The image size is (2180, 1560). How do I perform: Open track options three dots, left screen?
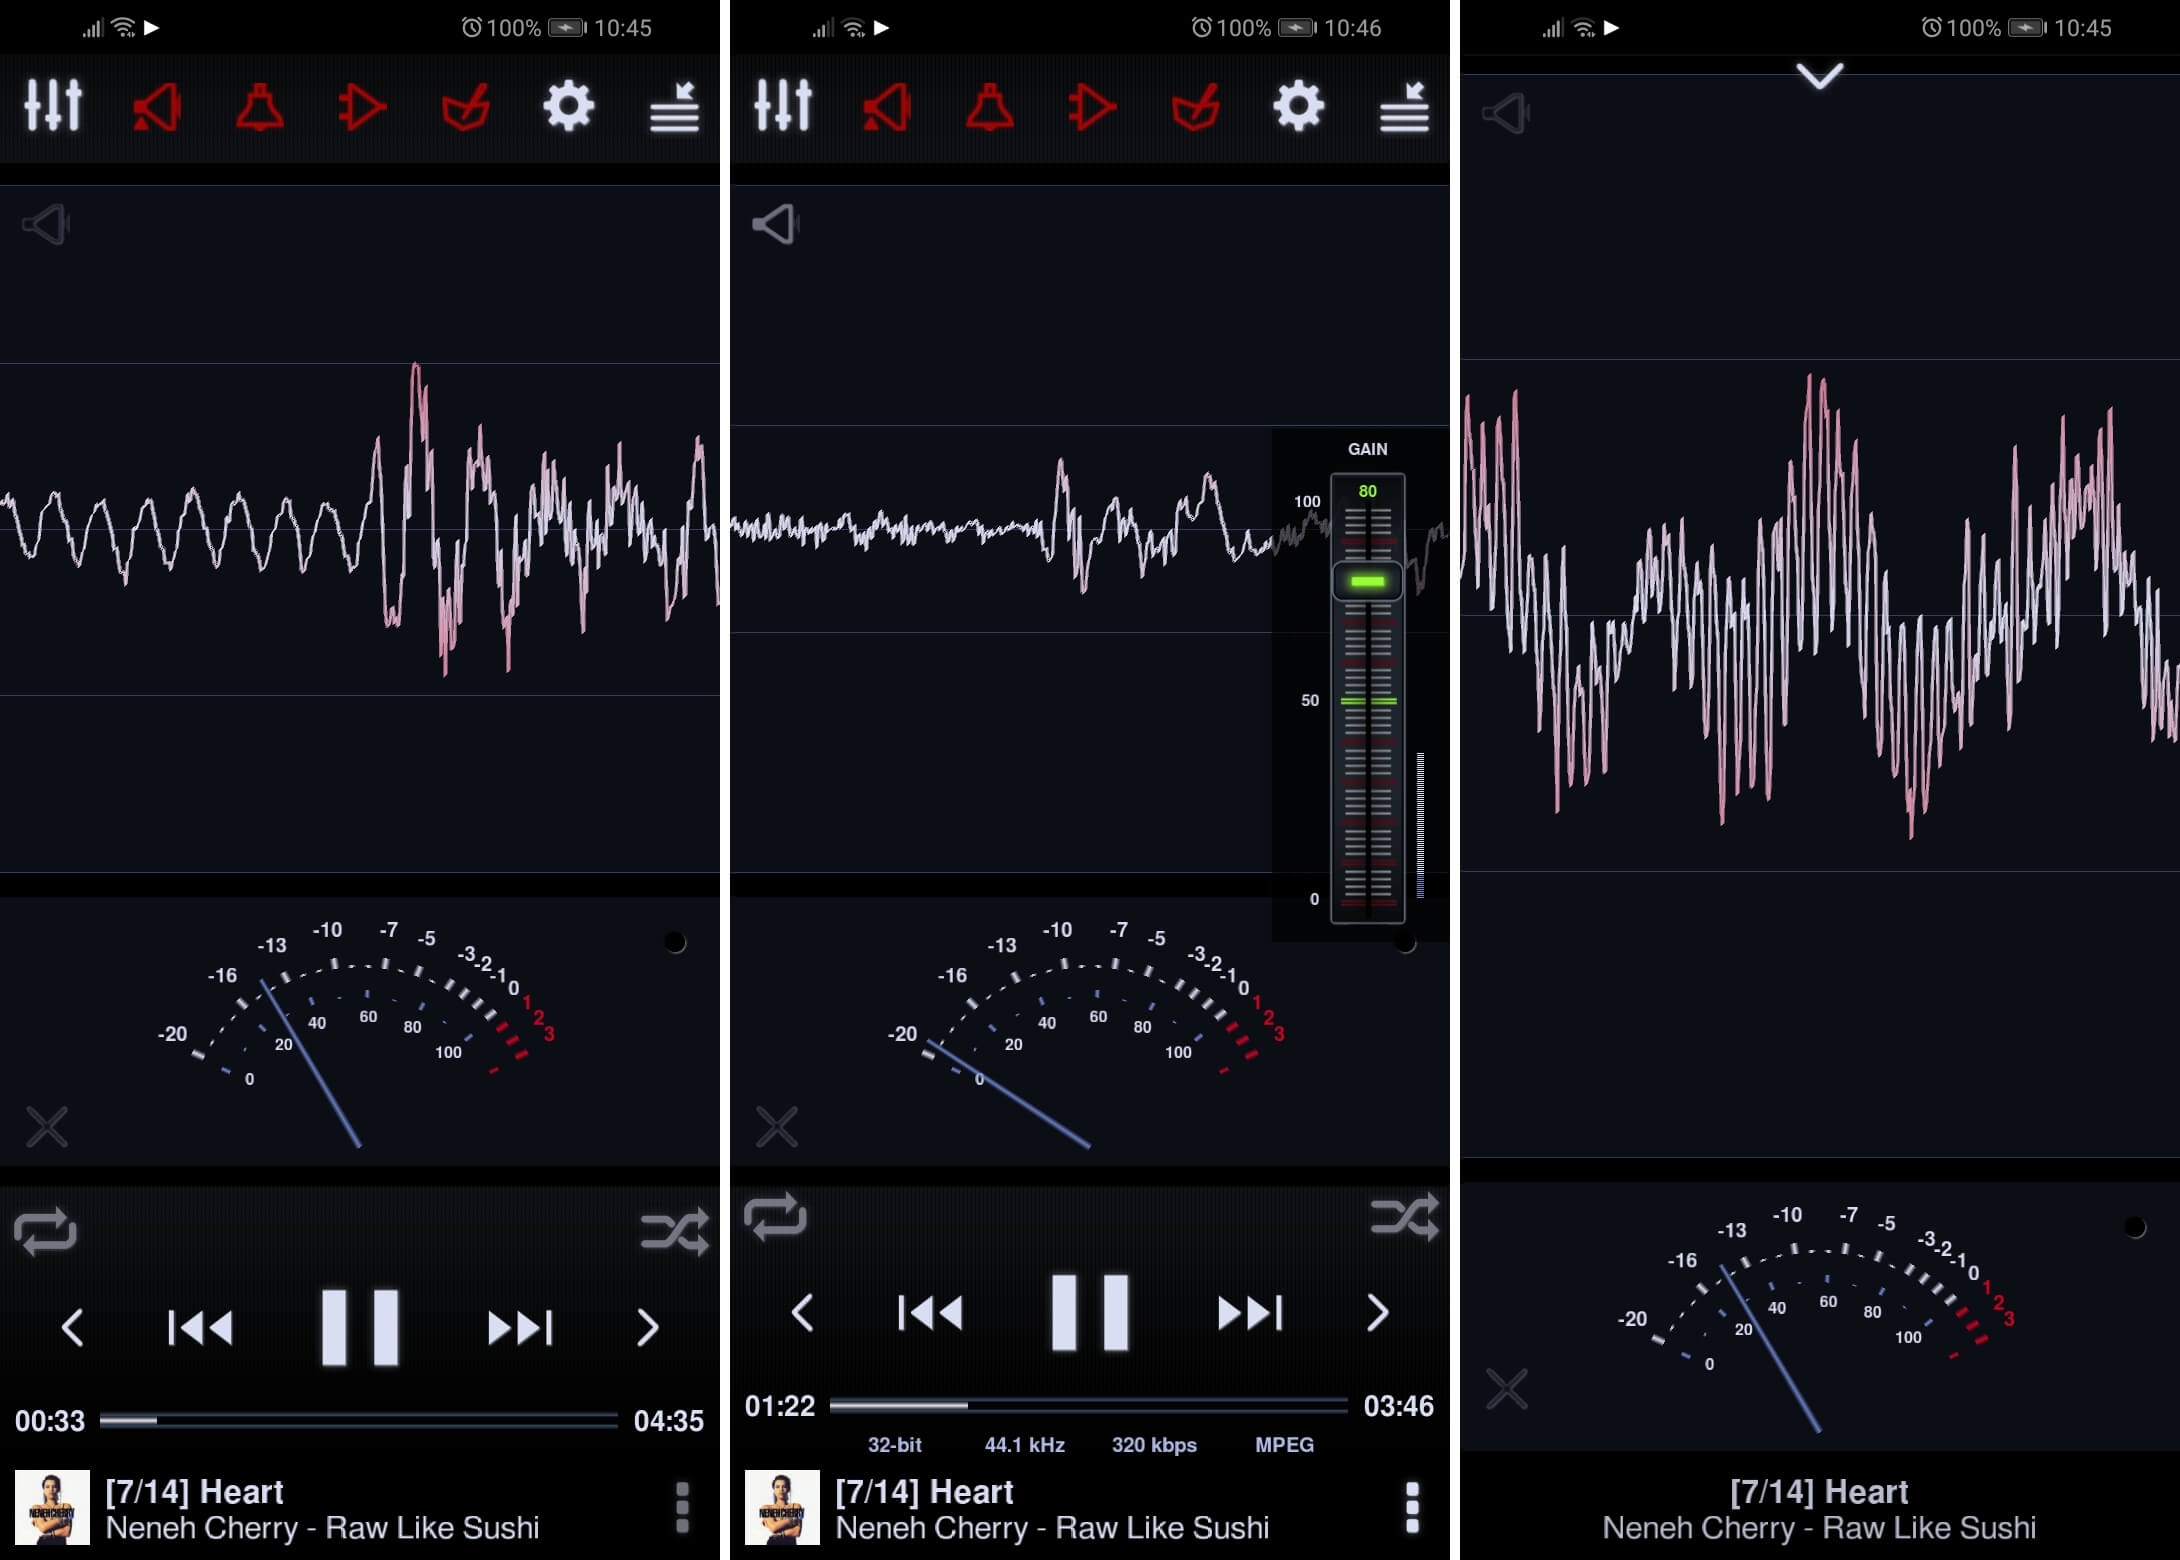tap(682, 1507)
